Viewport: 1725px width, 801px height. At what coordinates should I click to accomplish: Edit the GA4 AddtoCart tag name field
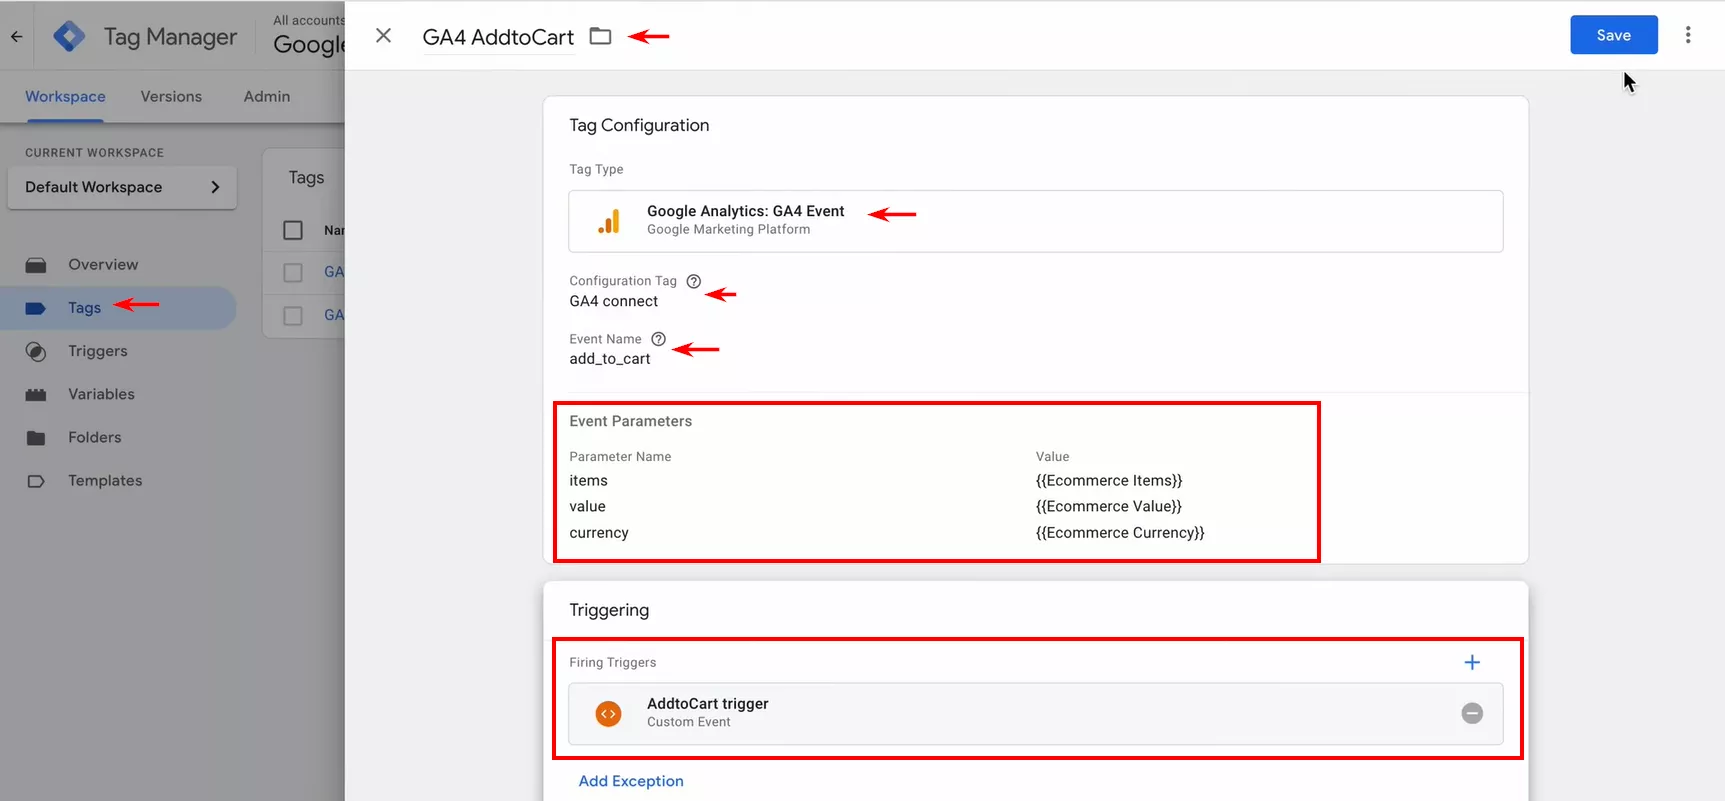[x=498, y=37]
